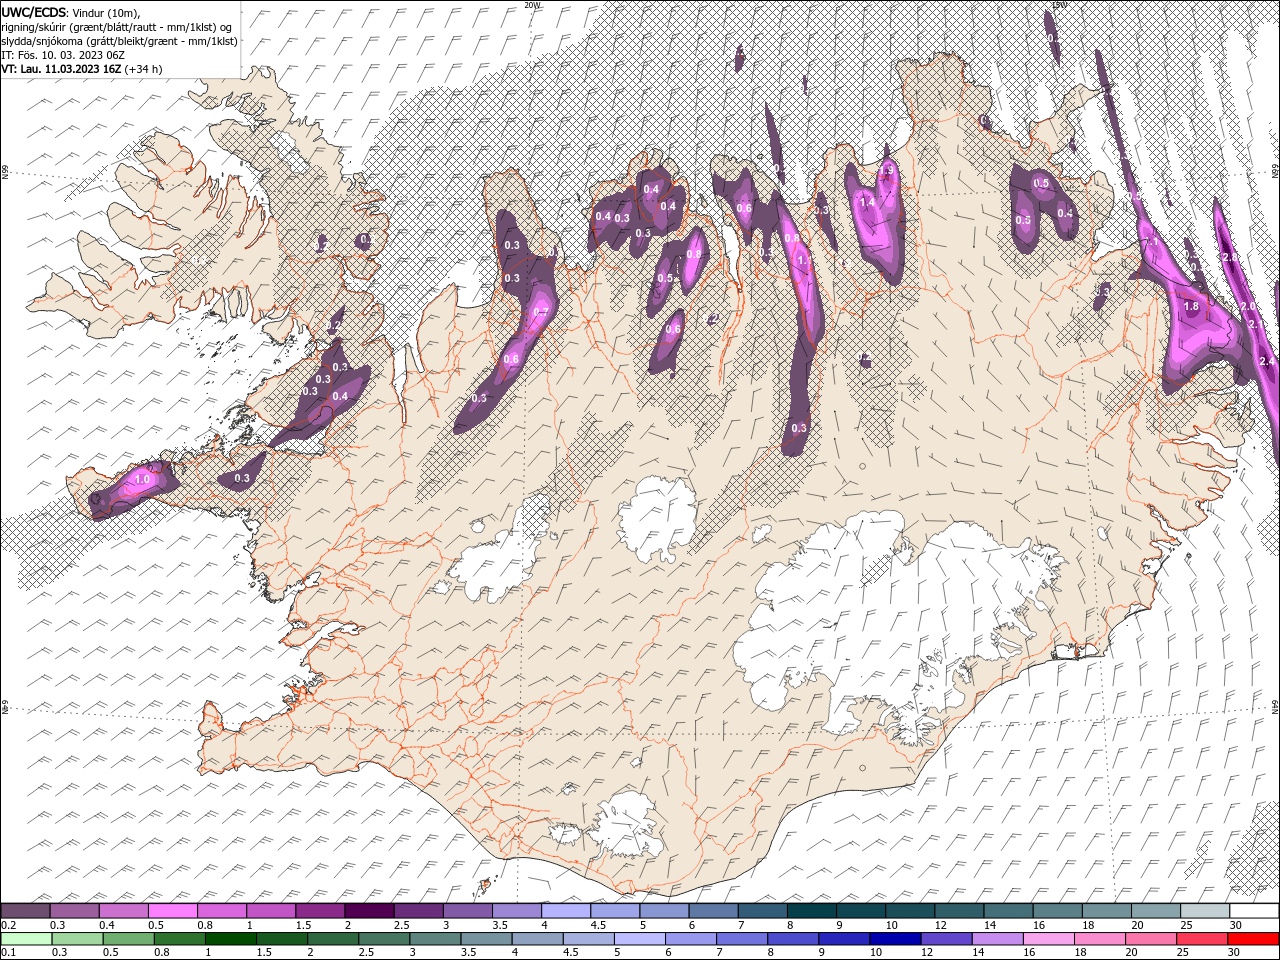The height and width of the screenshot is (960, 1280).
Task: Click the 0.2 swatch in the upper legend row
Action: click(x=26, y=911)
